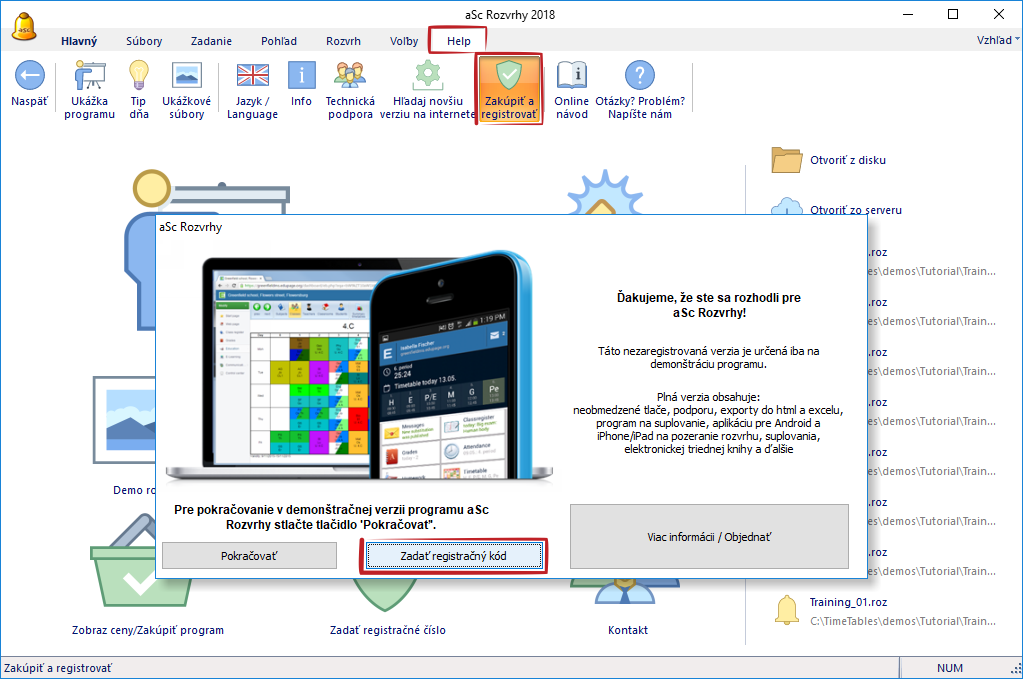Image resolution: width=1023 pixels, height=679 pixels.
Task: Click Hľadaj novšiu verziu na internete
Action: point(427,77)
